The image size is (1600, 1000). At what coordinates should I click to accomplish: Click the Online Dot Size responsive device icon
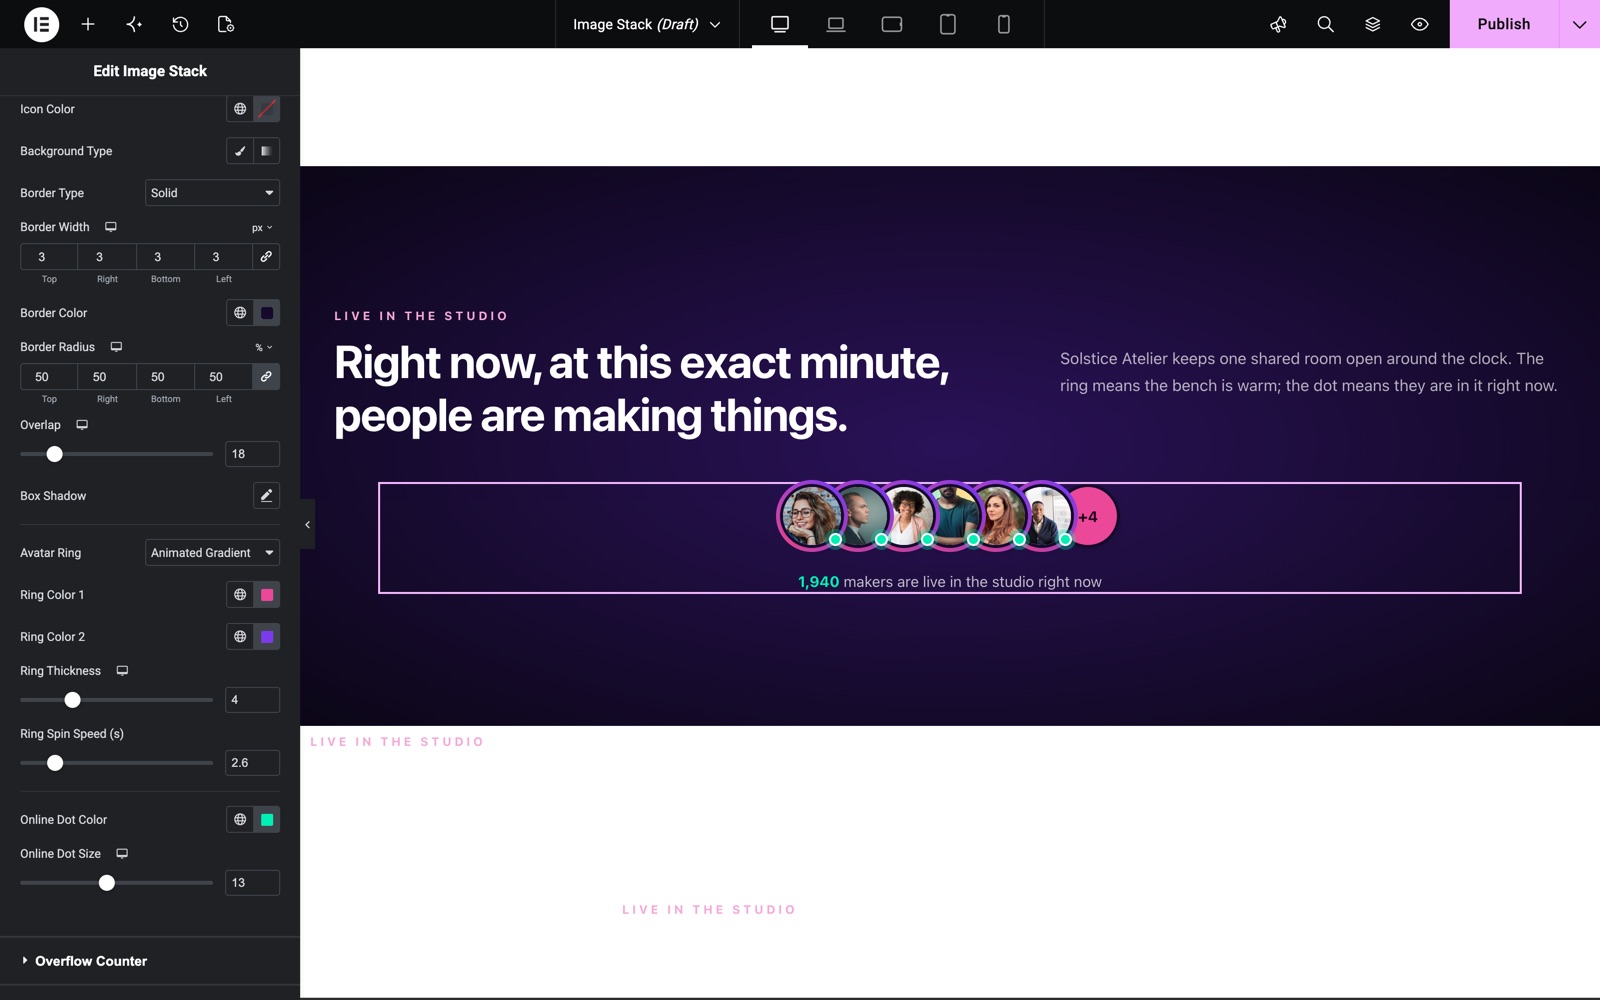point(122,854)
